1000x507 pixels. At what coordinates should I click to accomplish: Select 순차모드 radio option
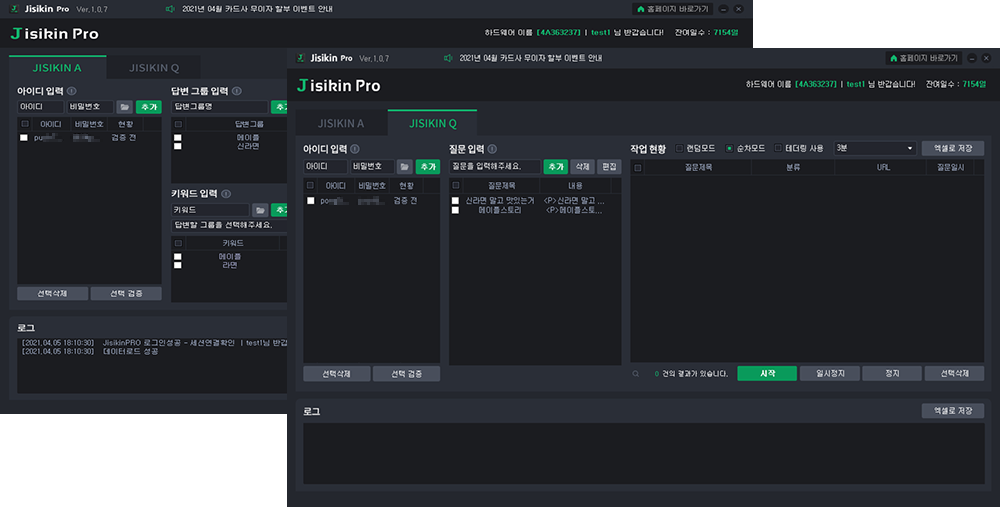pyautogui.click(x=729, y=148)
